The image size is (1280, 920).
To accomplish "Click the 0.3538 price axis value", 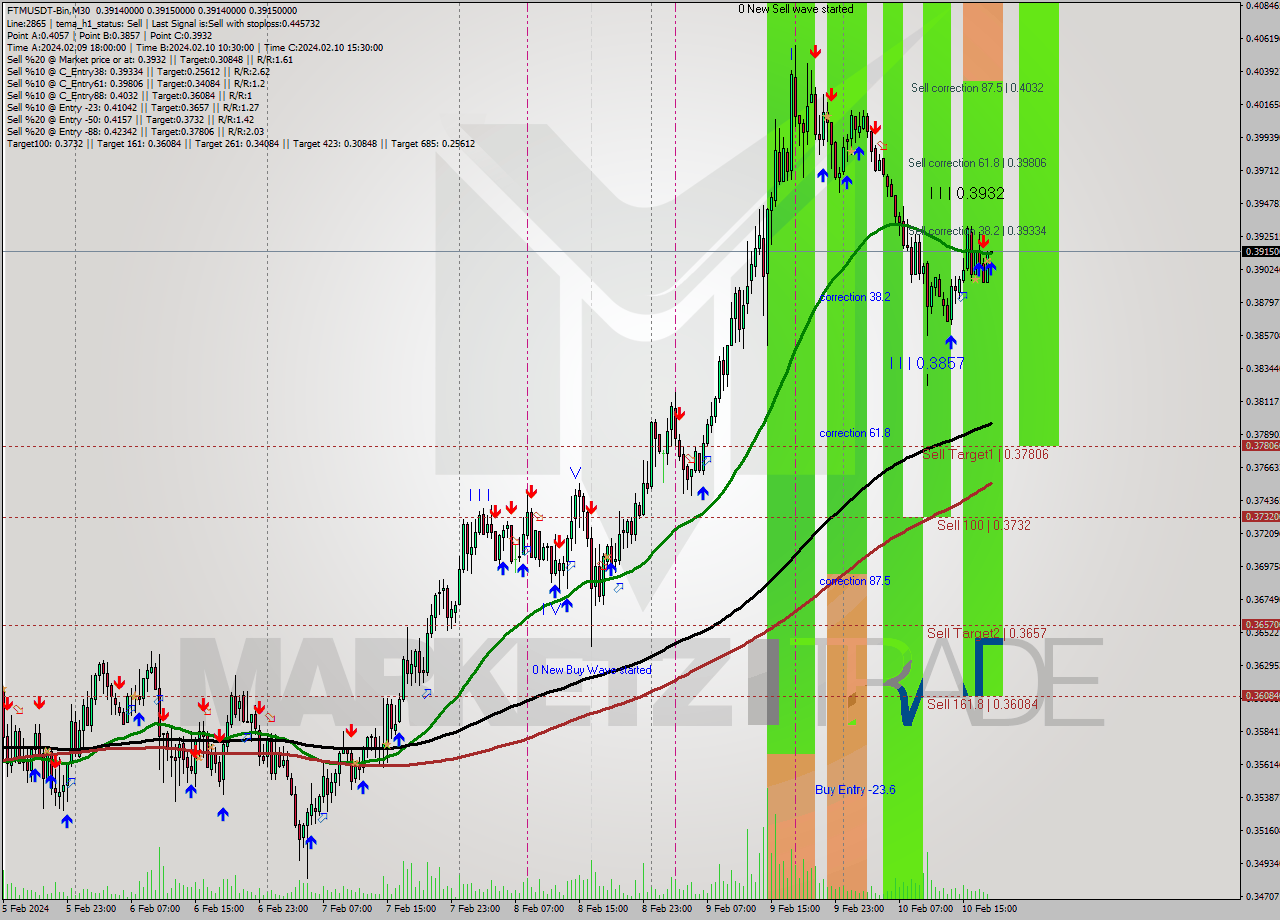I will [x=1261, y=797].
